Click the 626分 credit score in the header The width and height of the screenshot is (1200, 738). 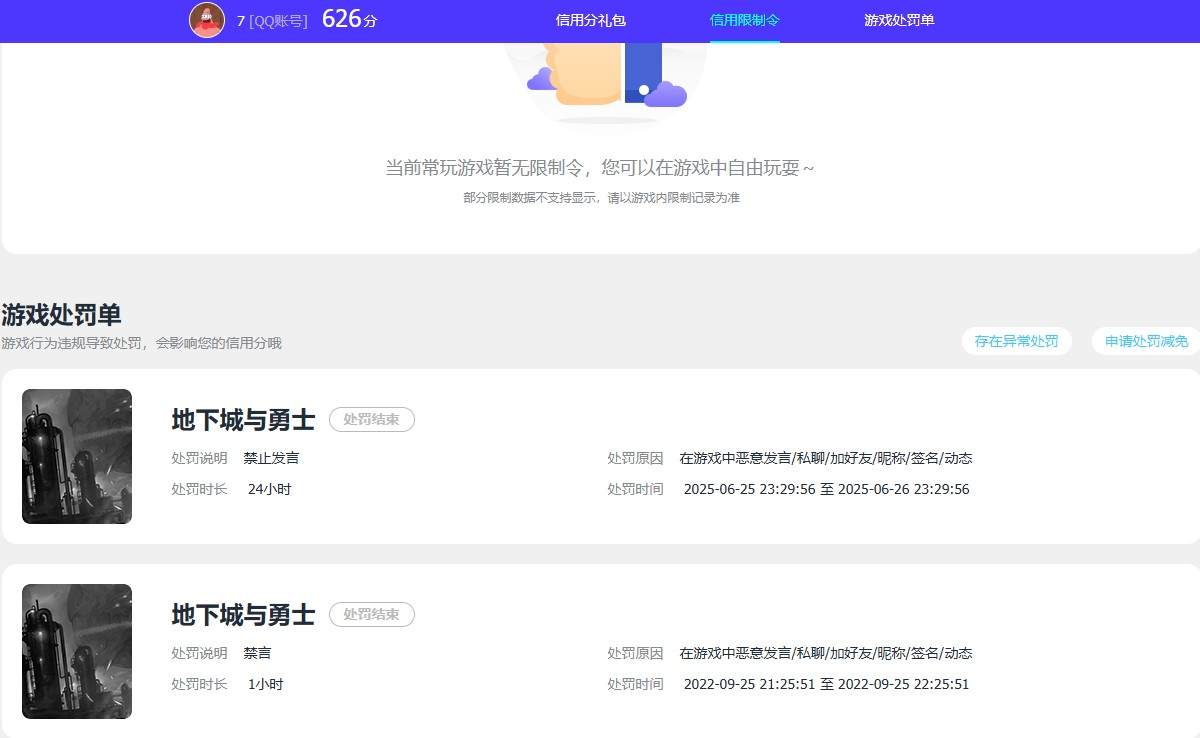[350, 19]
